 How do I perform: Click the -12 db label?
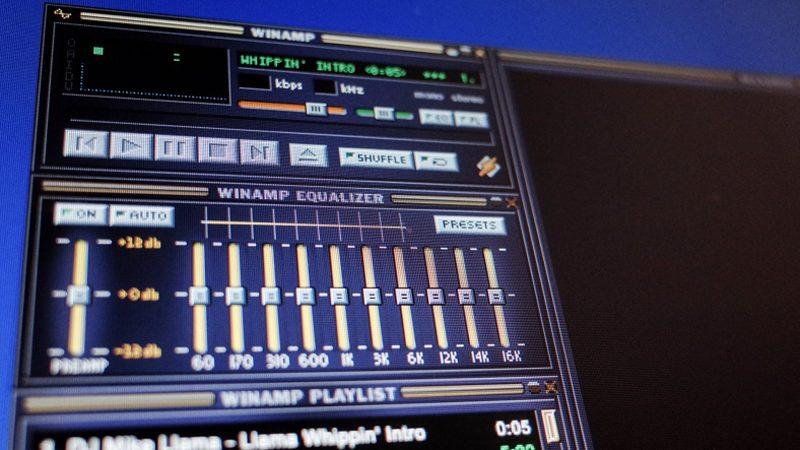137,351
